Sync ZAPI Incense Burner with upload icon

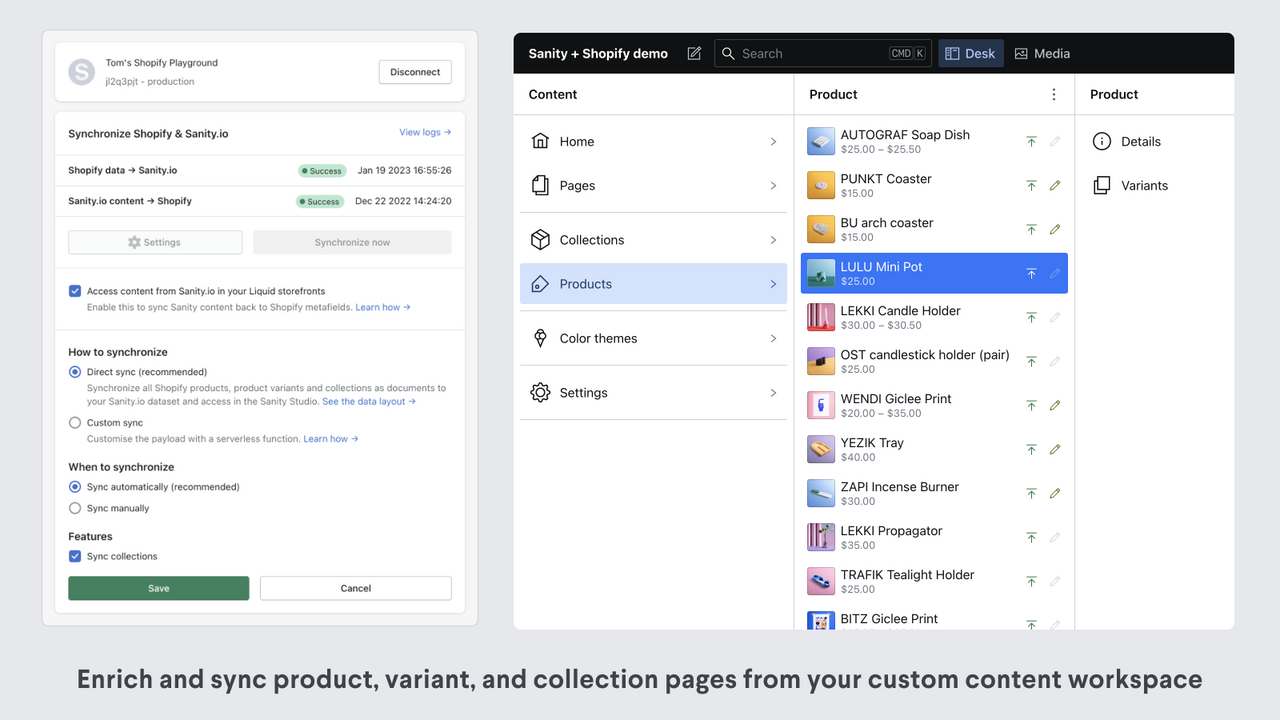pyautogui.click(x=1031, y=493)
